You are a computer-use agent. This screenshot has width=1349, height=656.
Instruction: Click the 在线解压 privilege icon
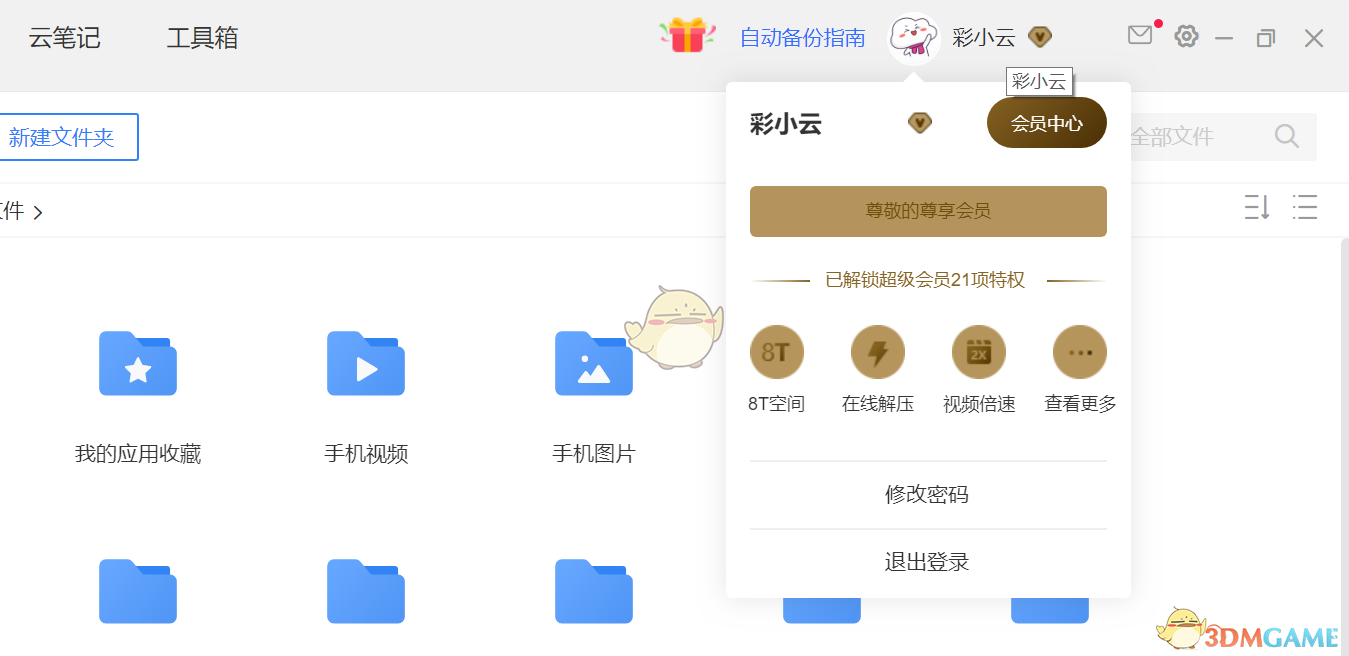point(878,352)
